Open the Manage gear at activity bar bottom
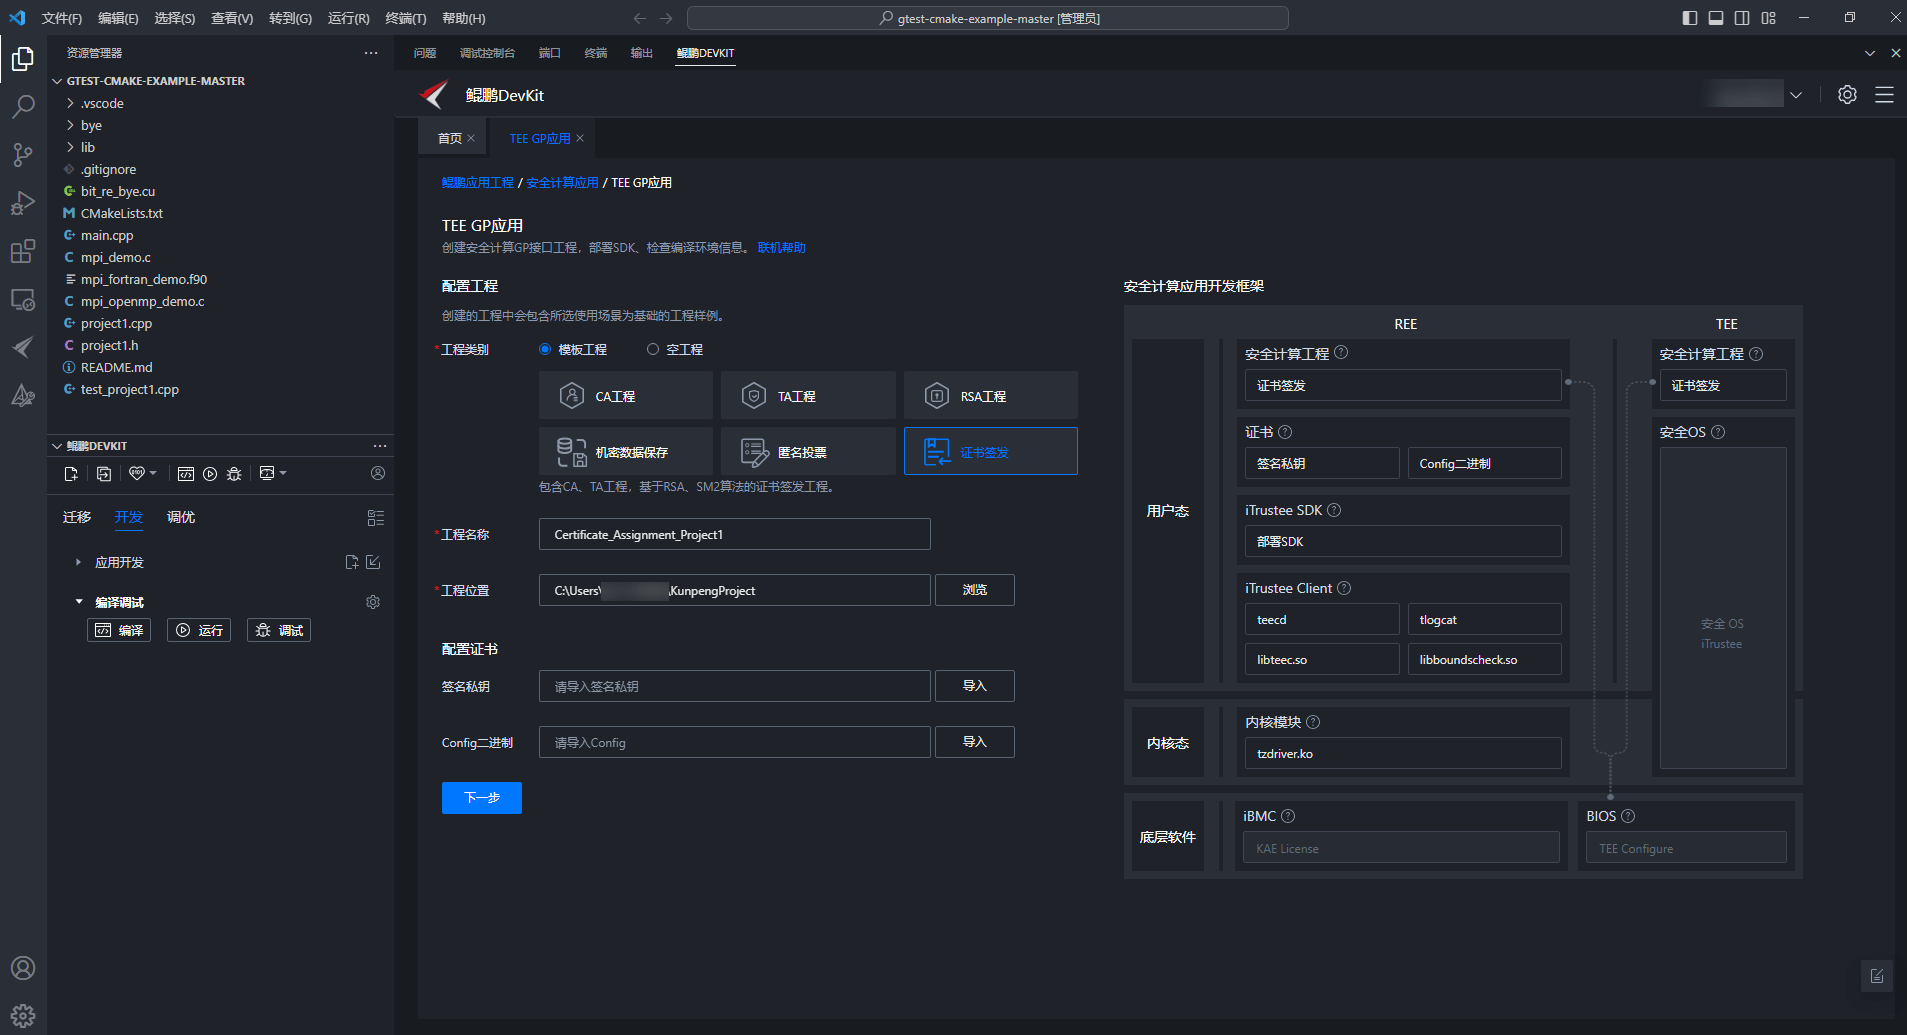 point(23,1016)
